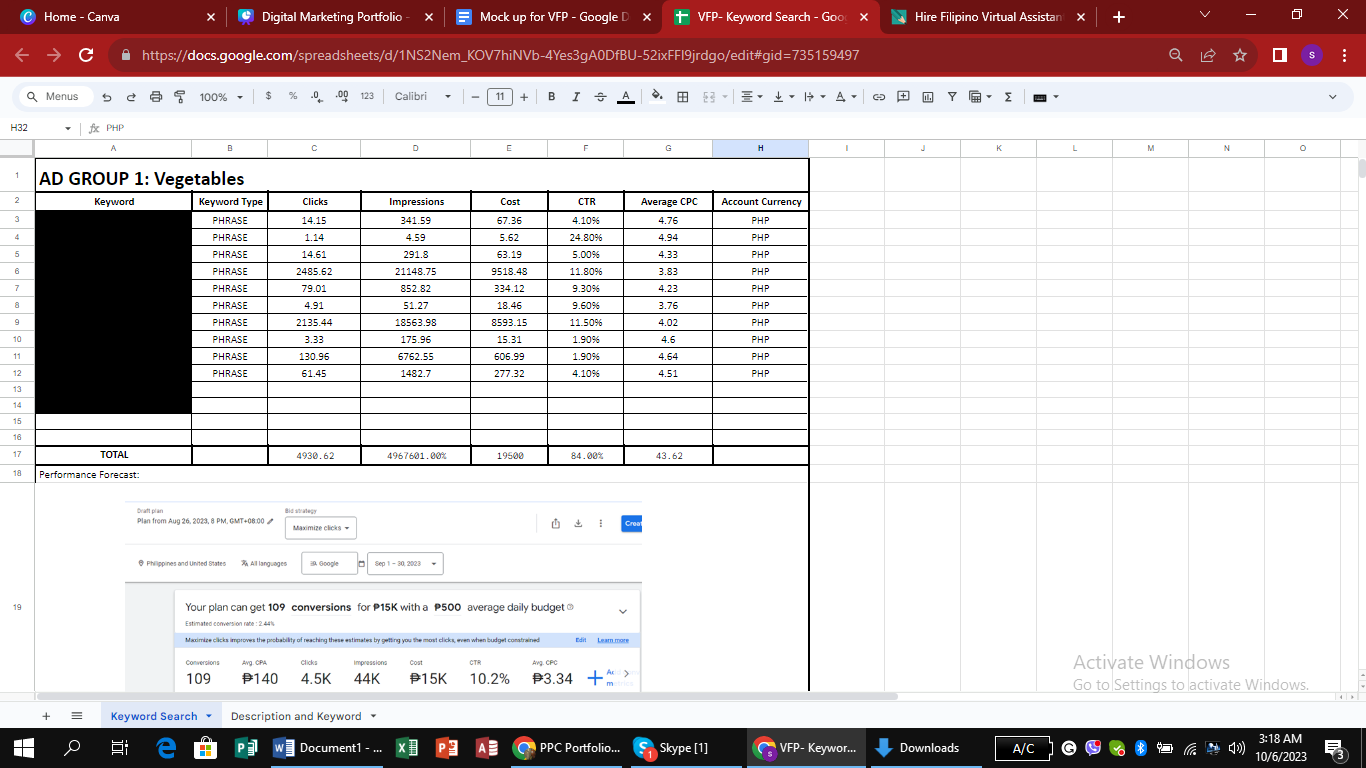Screen dimensions: 1366x768
Task: Insert a link using the toolbar icon
Action: (879, 97)
